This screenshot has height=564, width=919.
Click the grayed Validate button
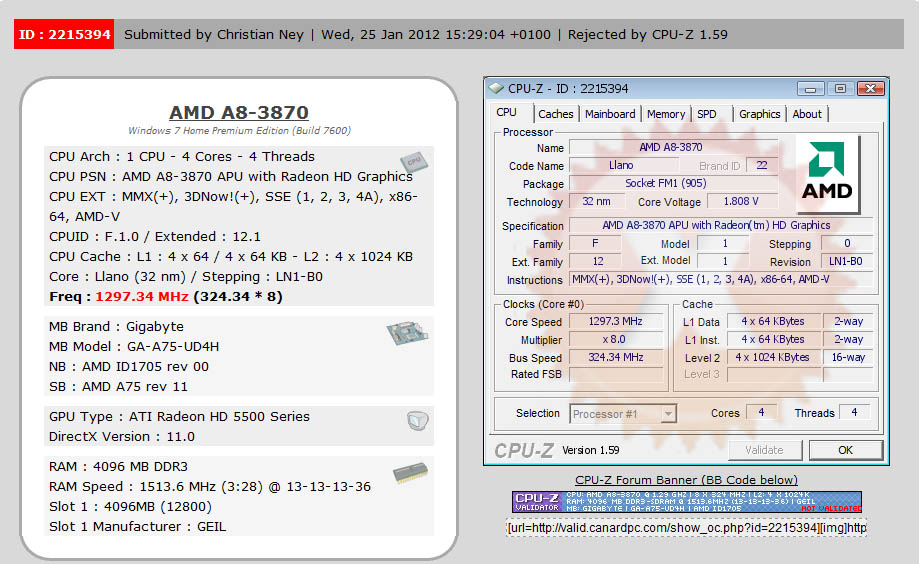pos(764,450)
